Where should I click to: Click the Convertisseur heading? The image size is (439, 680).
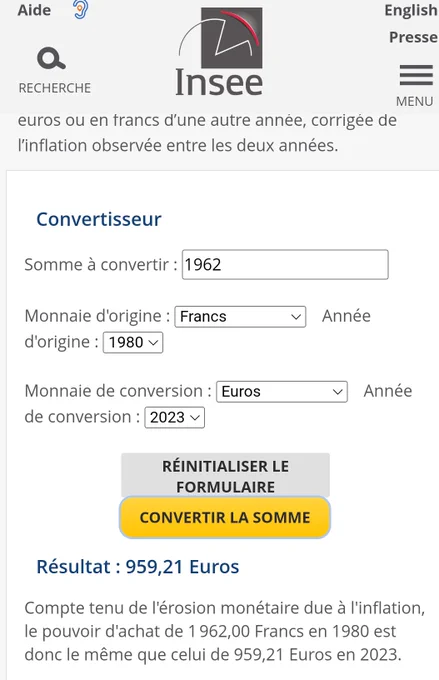point(99,219)
